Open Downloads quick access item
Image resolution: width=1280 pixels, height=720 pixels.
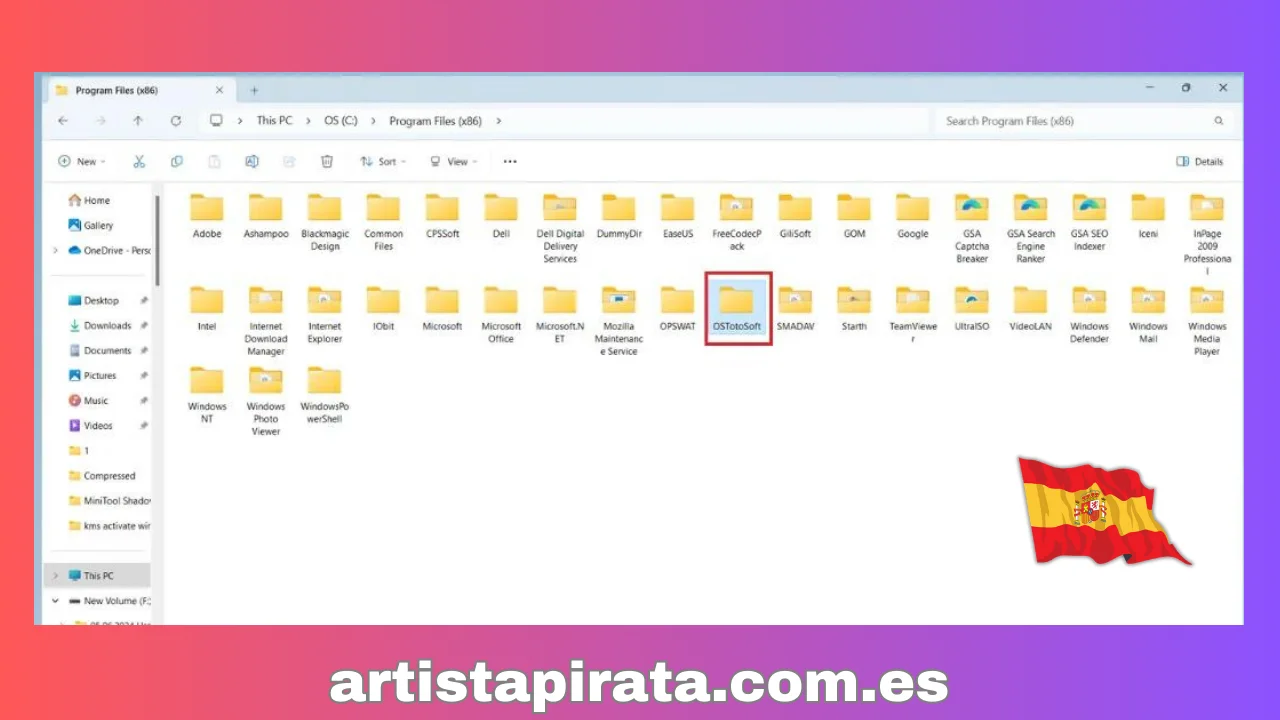tap(100, 326)
